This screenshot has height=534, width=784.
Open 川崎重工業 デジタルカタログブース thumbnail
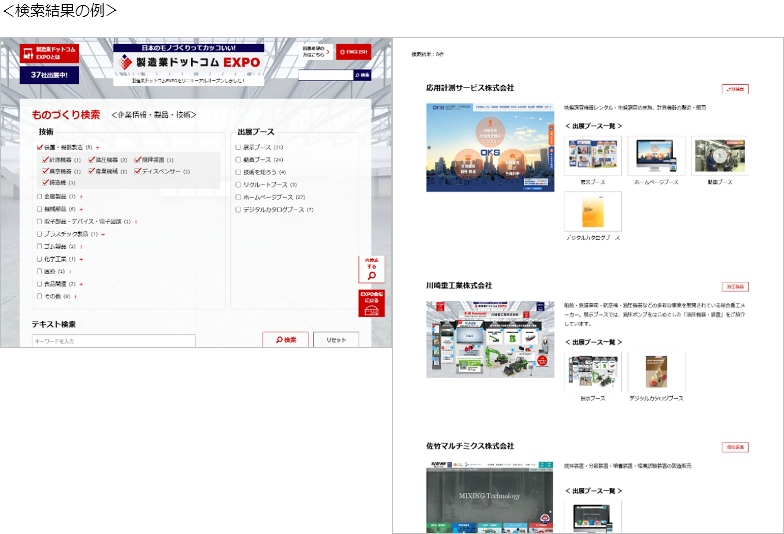656,372
